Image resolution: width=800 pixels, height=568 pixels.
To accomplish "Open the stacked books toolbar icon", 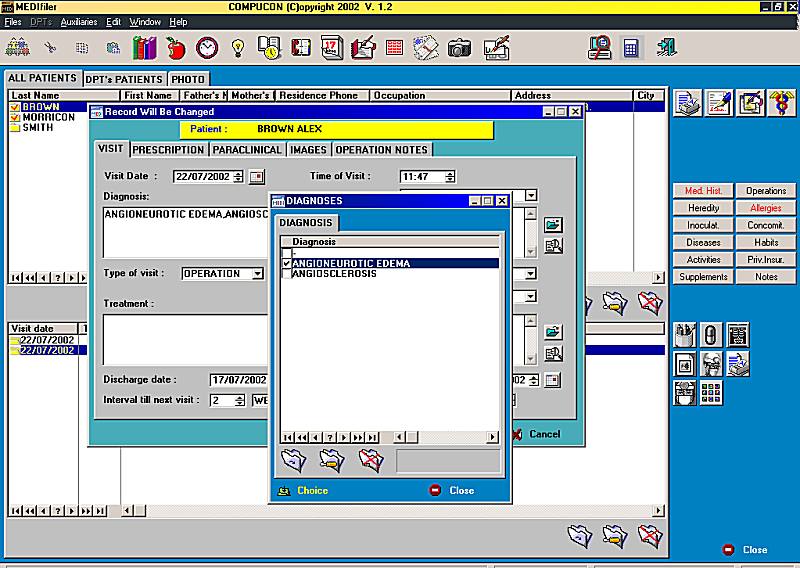I will (144, 48).
